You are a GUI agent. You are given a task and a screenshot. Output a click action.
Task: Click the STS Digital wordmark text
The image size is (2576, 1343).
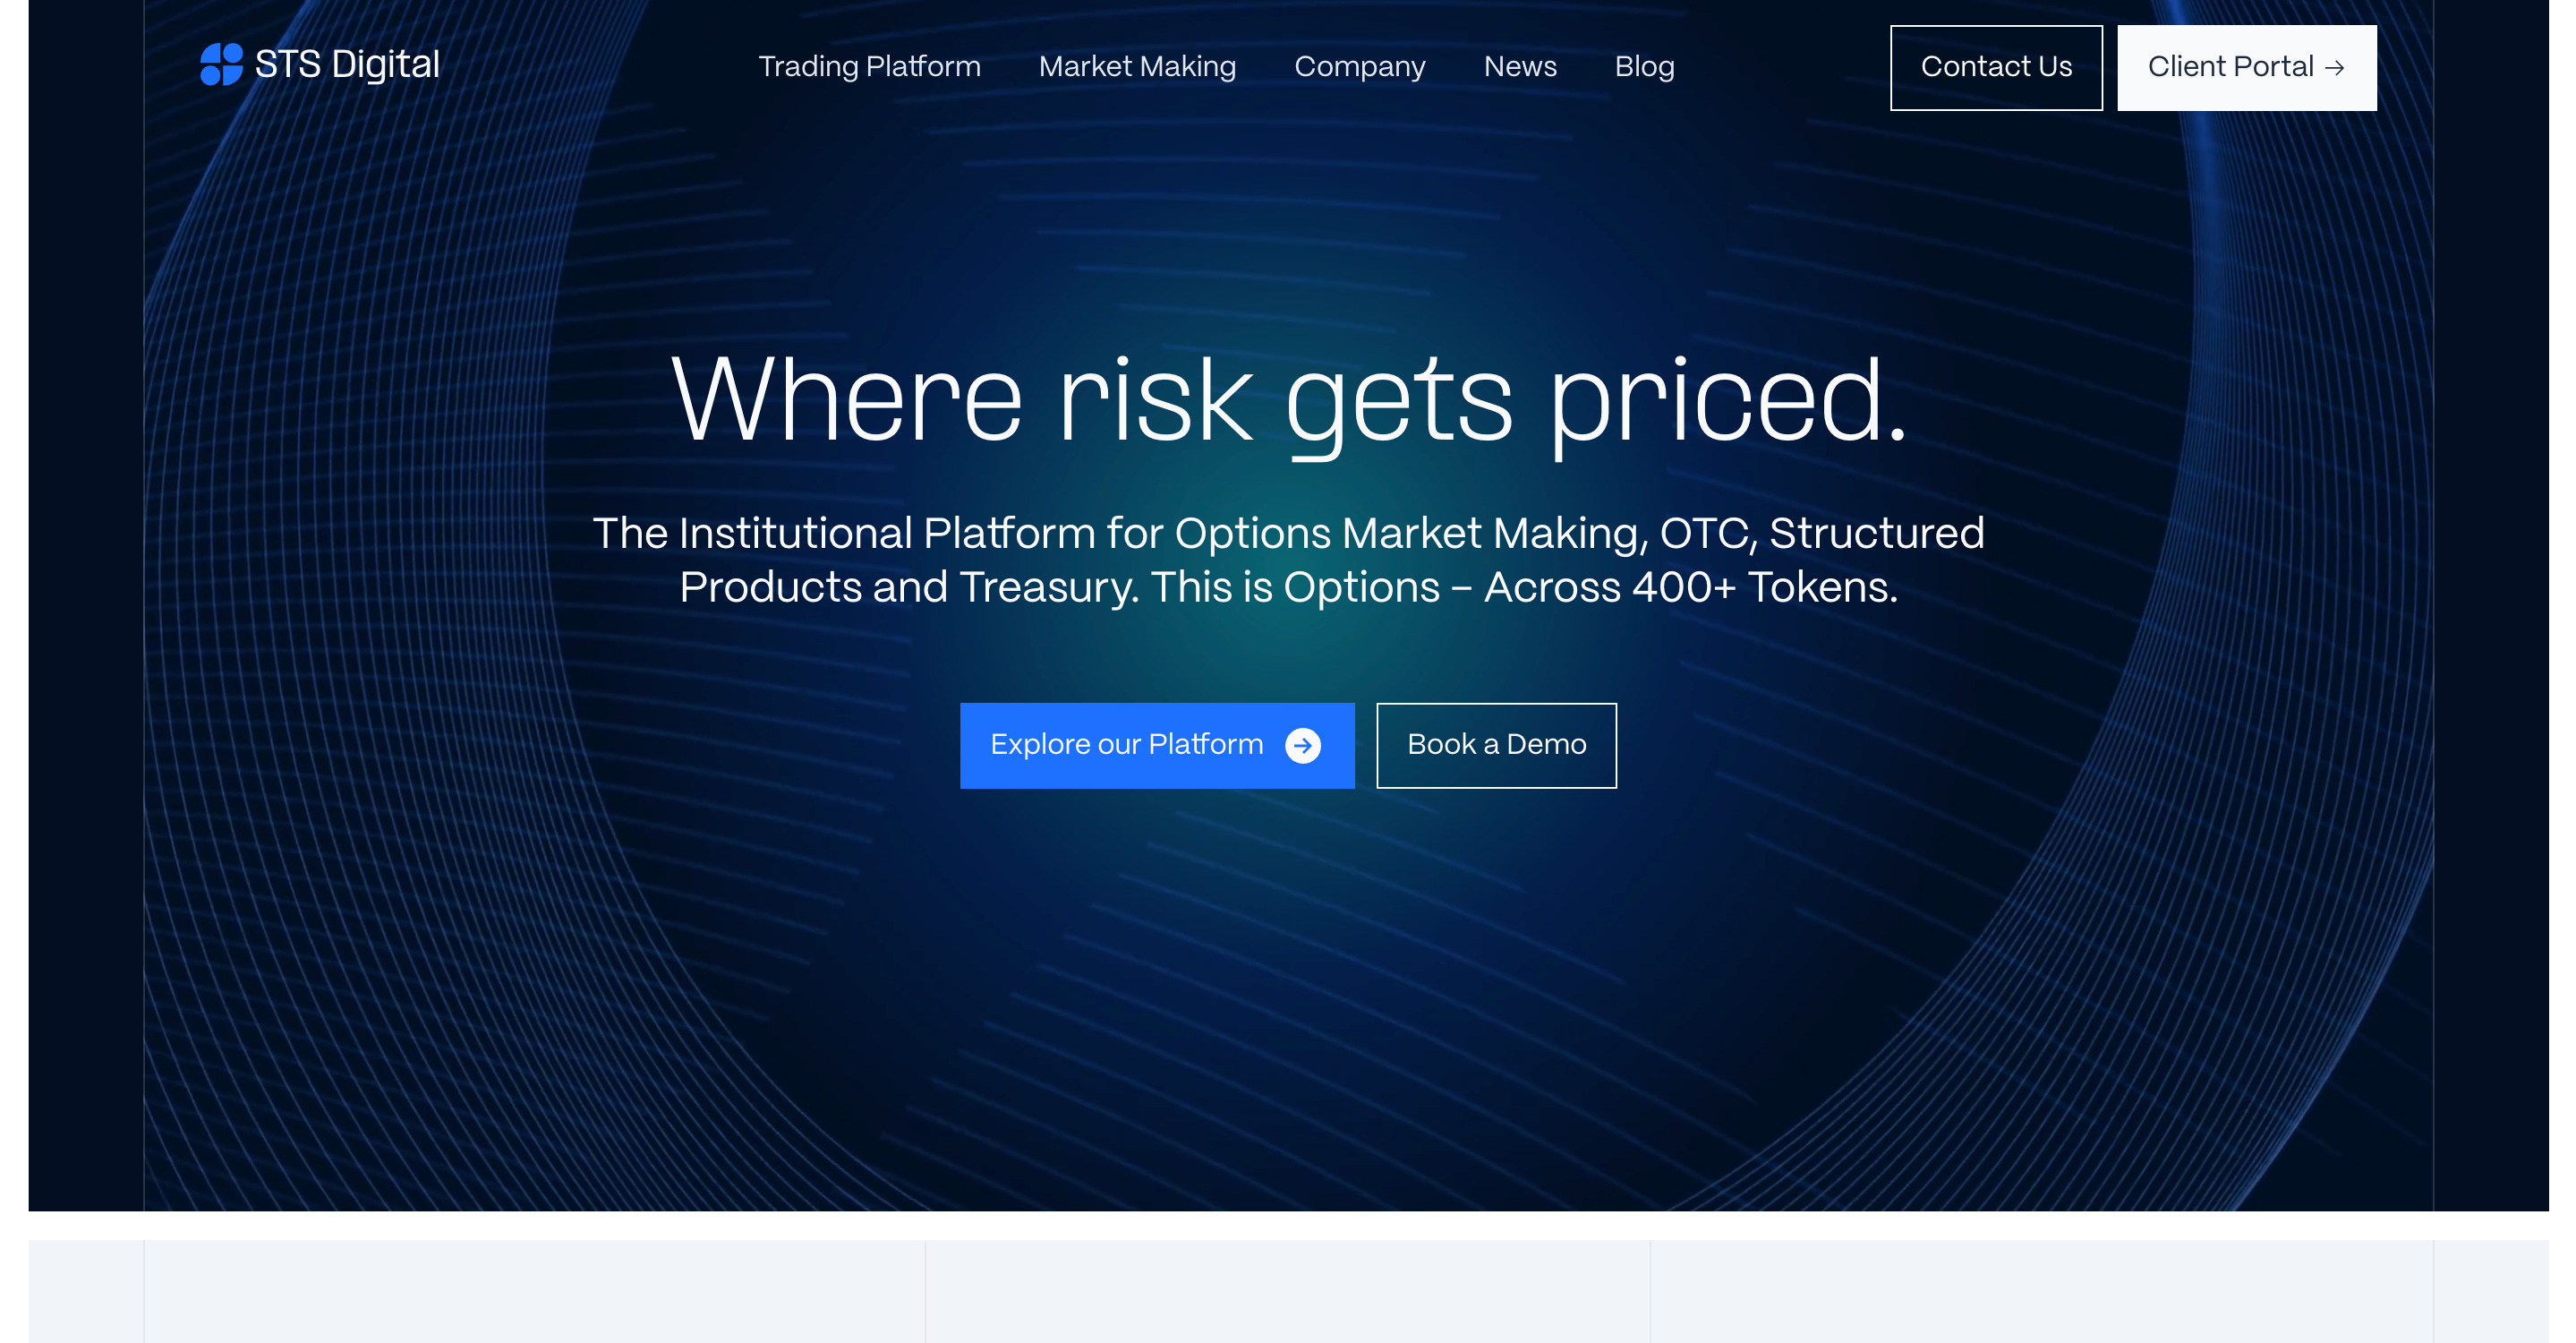coord(347,65)
